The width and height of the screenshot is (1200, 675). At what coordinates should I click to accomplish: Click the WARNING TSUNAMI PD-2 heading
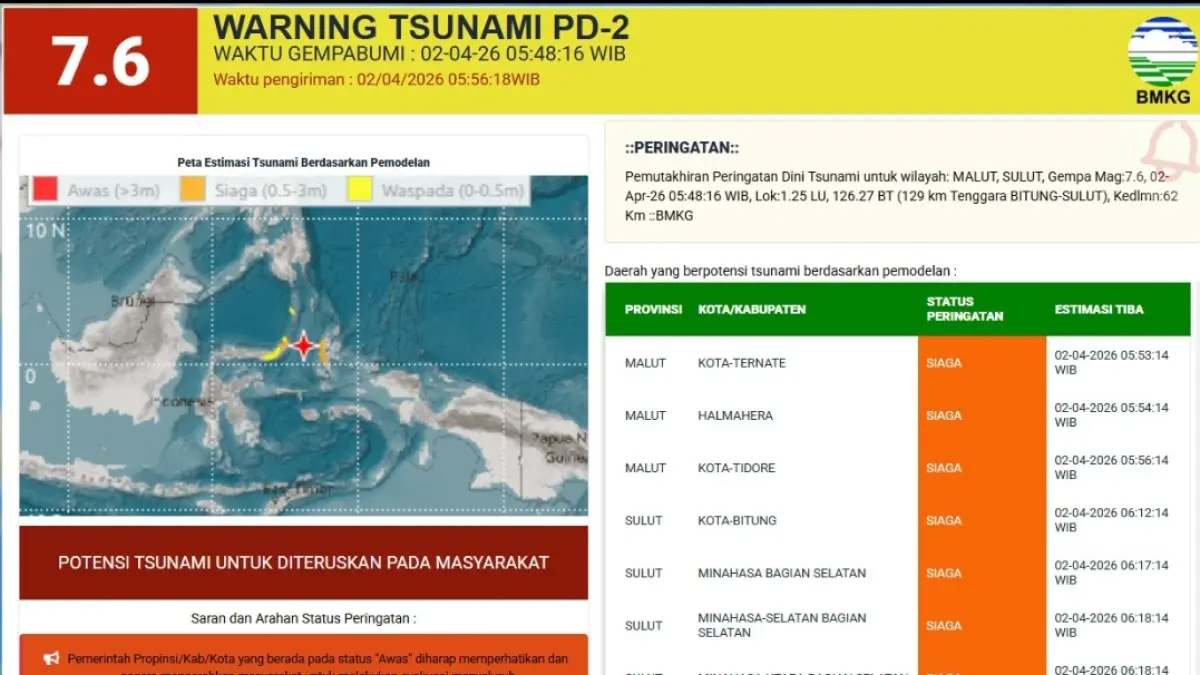[421, 26]
